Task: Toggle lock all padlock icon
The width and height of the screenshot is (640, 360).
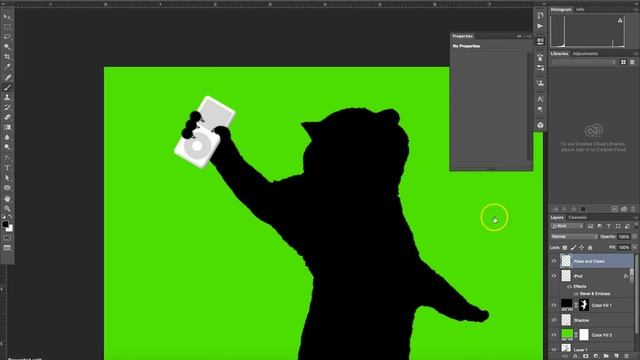Action: [590, 247]
